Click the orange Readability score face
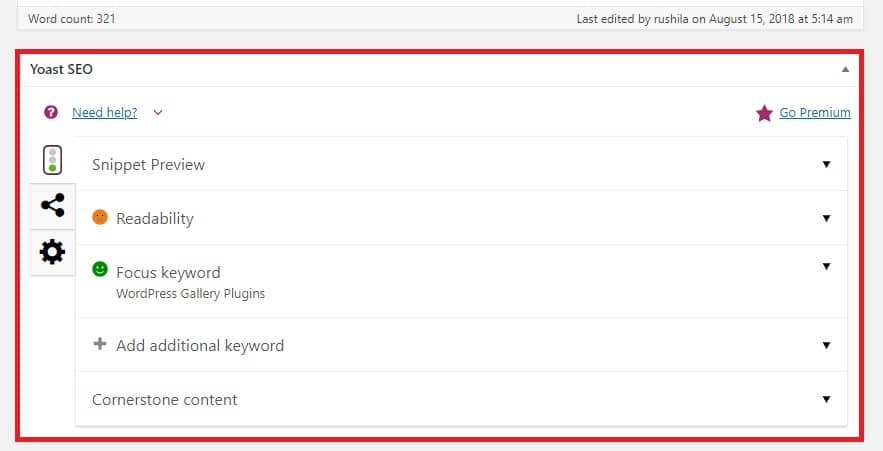Screen dimensions: 883x451 [x=100, y=217]
